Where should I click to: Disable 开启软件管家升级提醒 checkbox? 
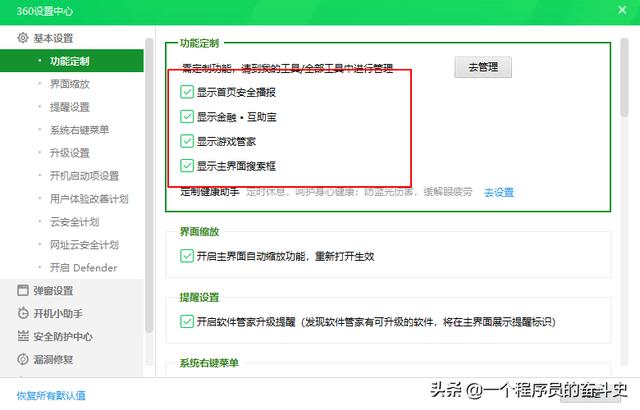pyautogui.click(x=187, y=321)
